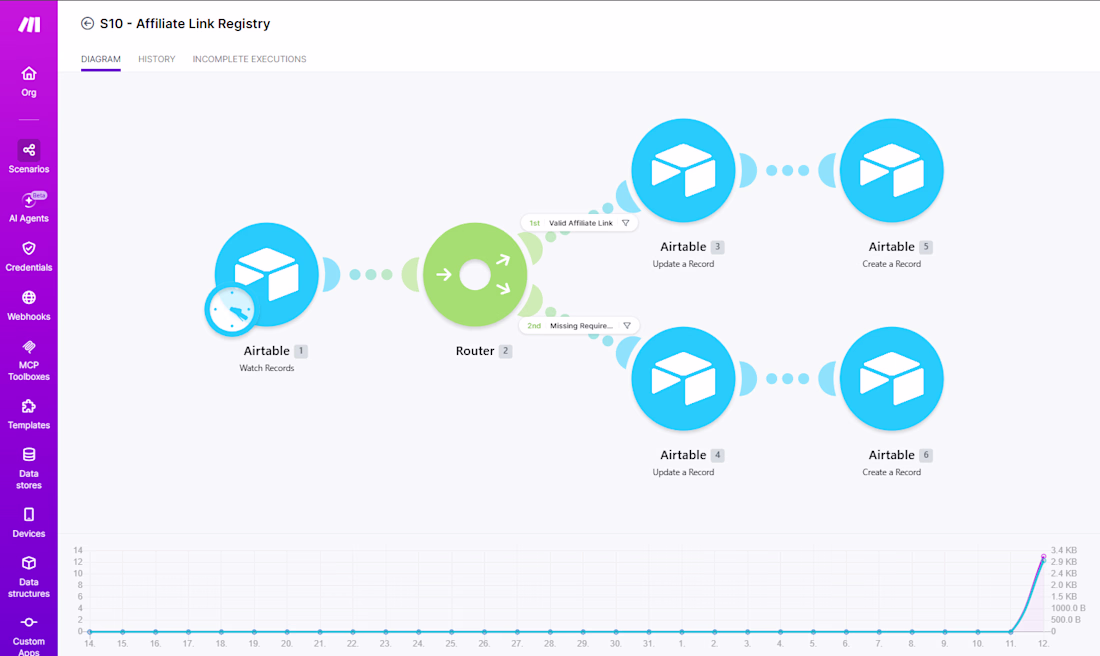1100x656 pixels.
Task: Click the peak data point on day 12
Action: pyautogui.click(x=1043, y=557)
